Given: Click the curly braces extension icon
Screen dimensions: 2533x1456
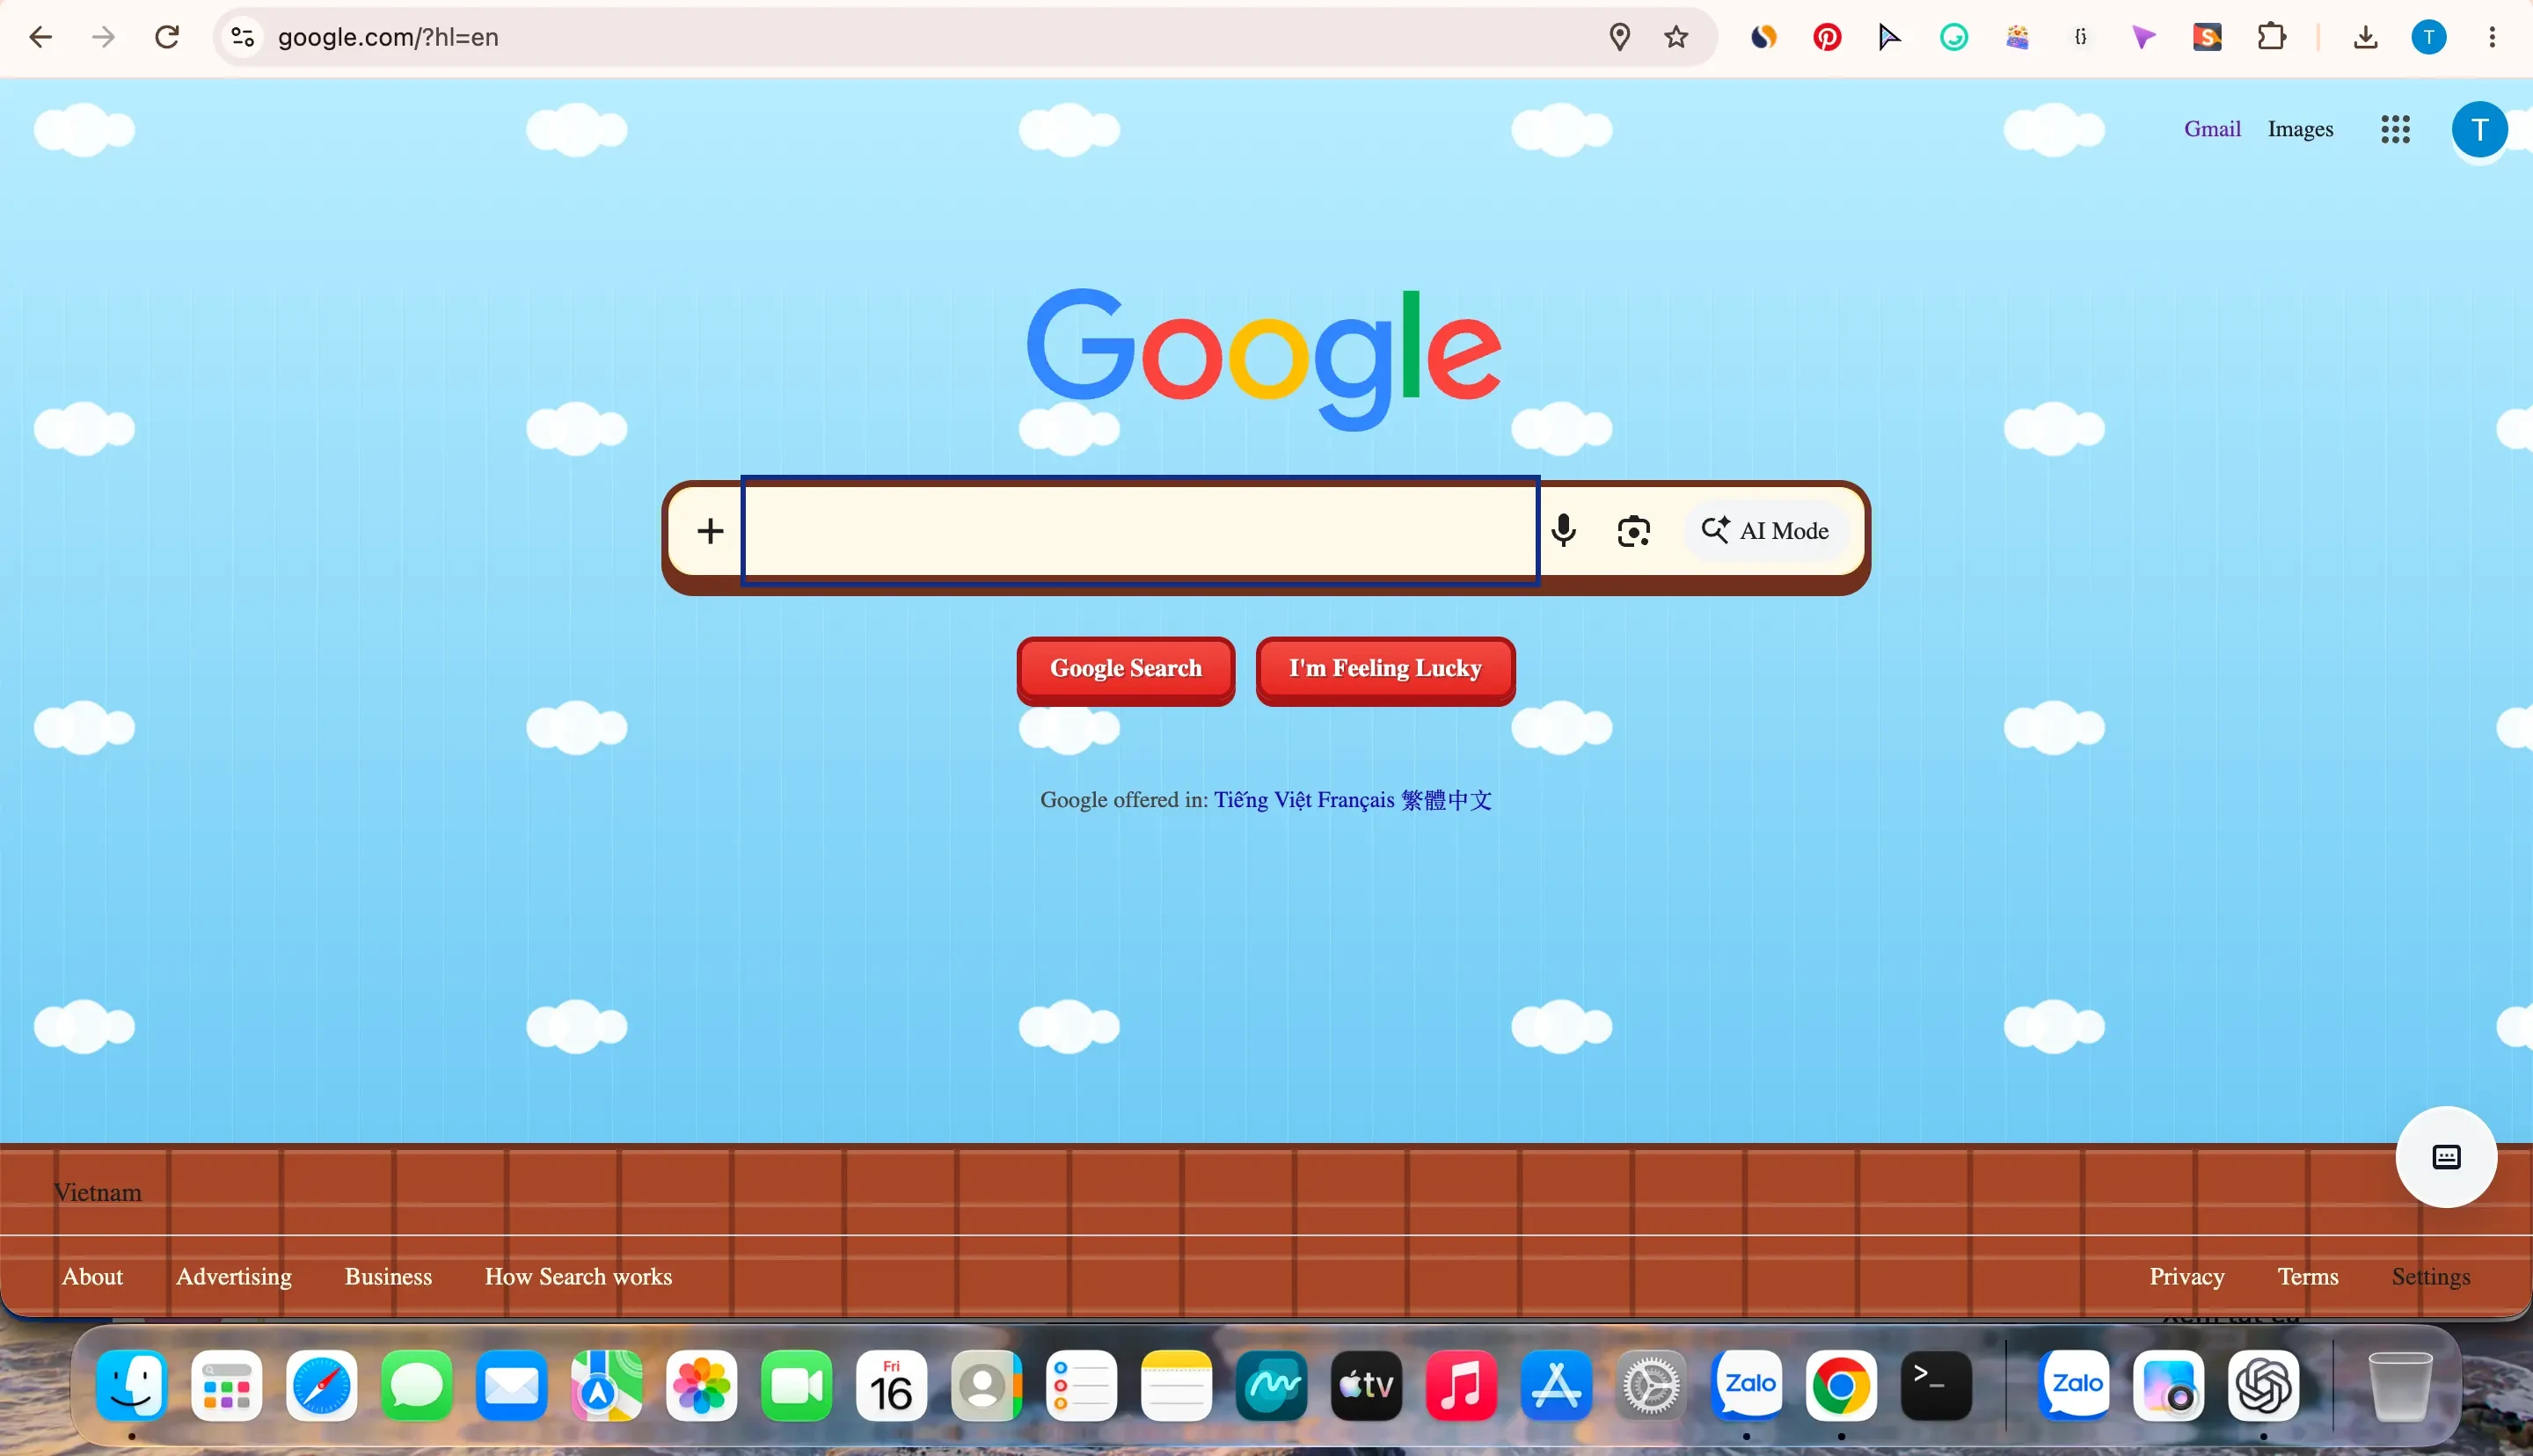Looking at the screenshot, I should tap(2081, 37).
